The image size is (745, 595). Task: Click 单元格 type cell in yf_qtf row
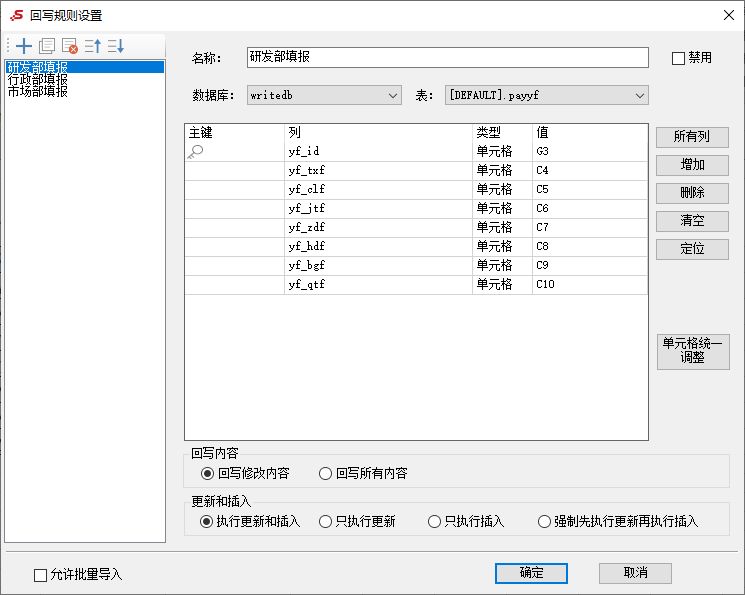pyautogui.click(x=502, y=285)
